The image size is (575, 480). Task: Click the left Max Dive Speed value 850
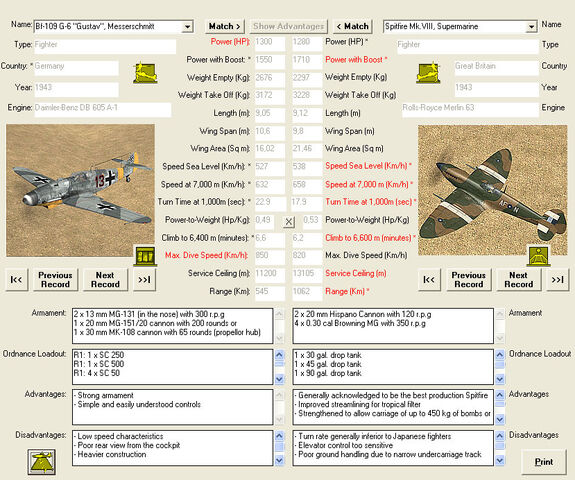270,257
